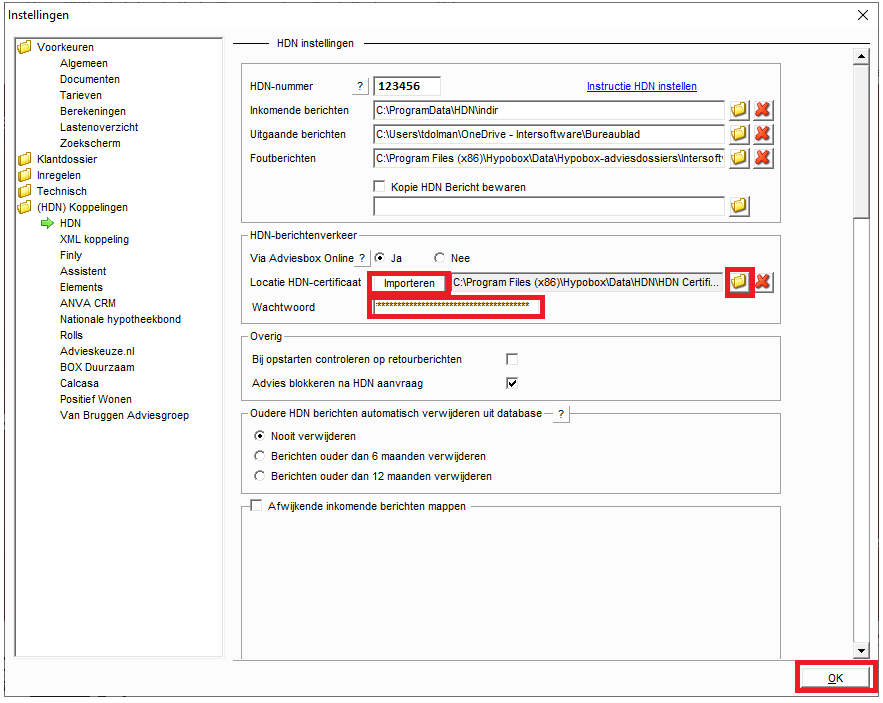The image size is (883, 703).
Task: Click the Voorkeuren folder icon
Action: point(24,47)
